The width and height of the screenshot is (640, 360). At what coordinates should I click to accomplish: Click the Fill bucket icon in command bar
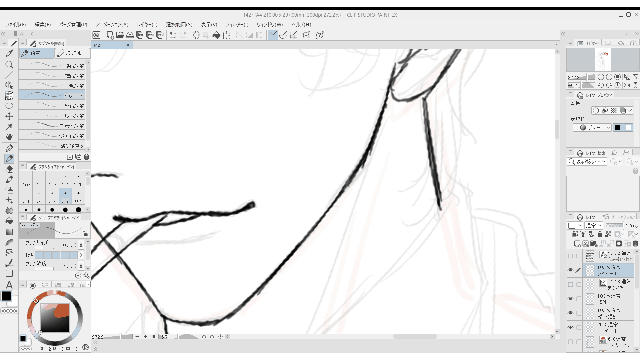pyautogui.click(x=216, y=35)
